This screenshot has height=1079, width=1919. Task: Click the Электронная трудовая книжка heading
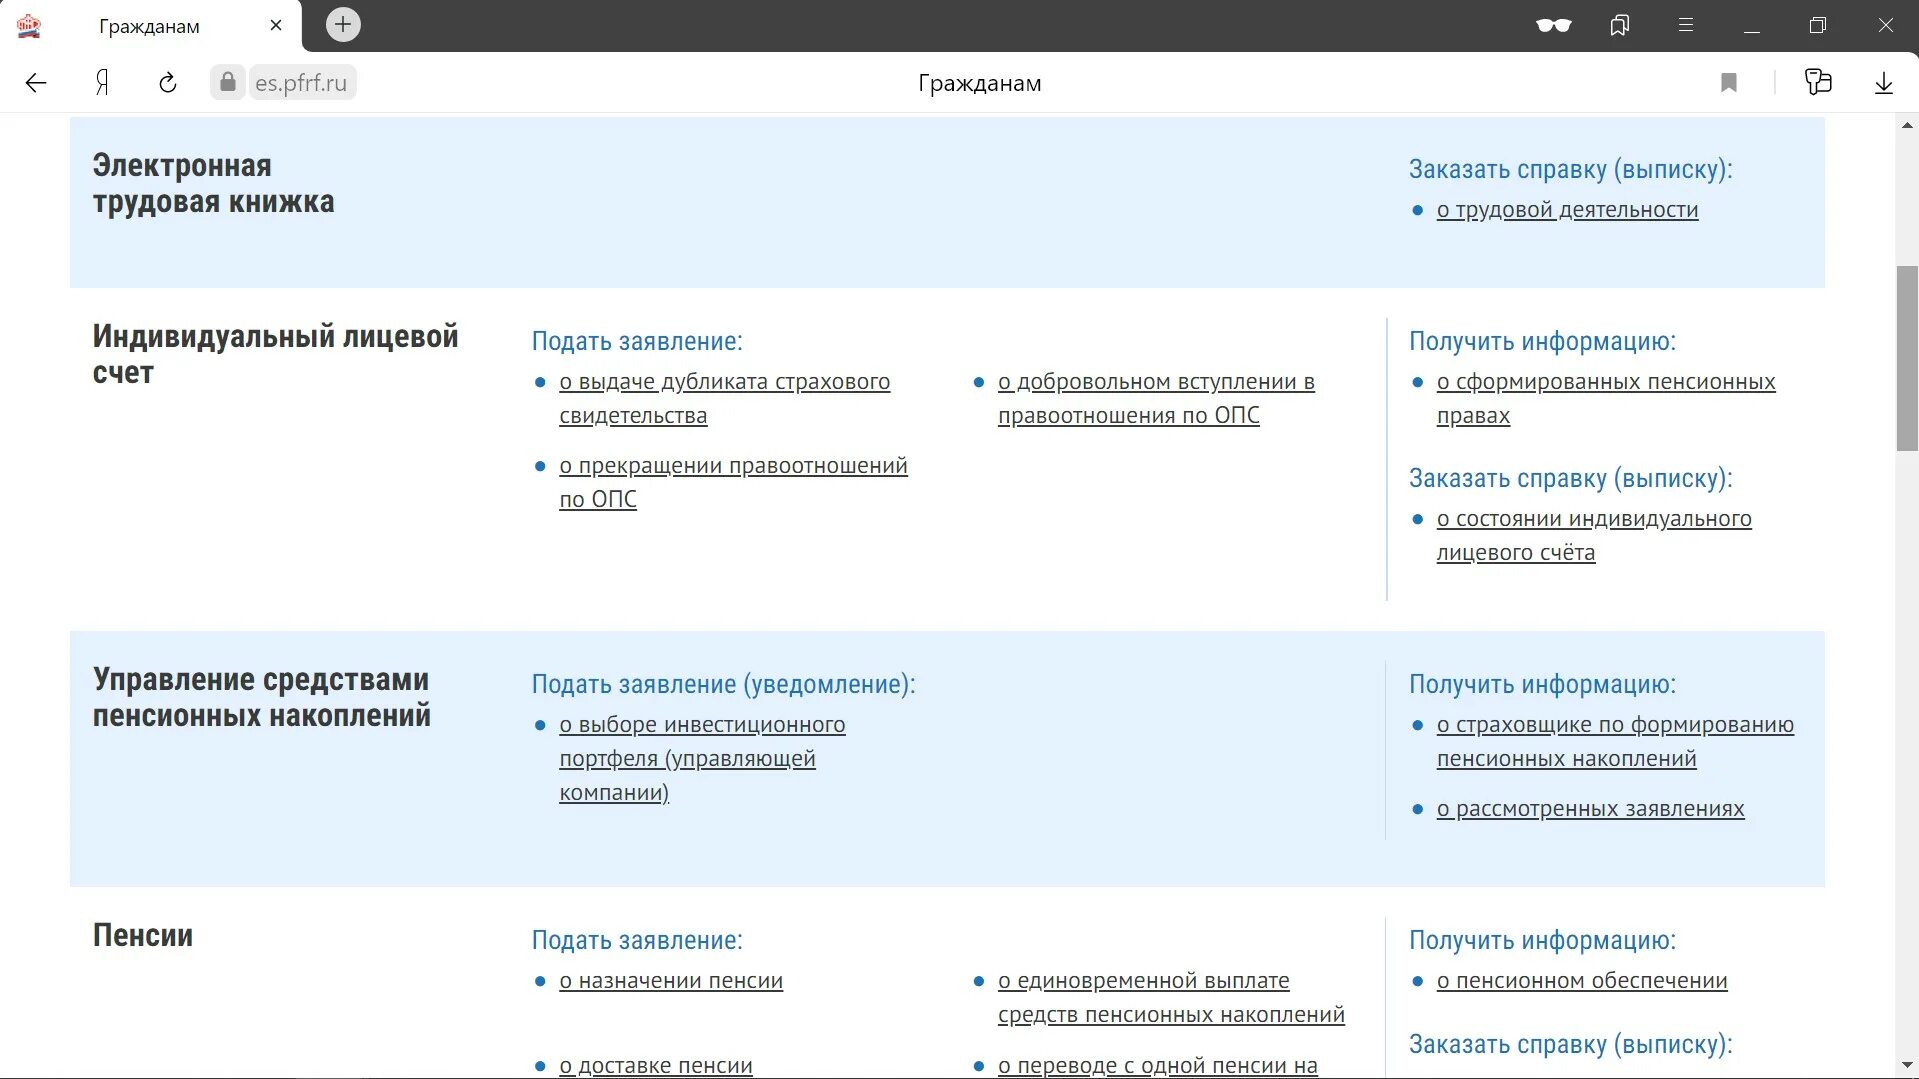pyautogui.click(x=213, y=184)
